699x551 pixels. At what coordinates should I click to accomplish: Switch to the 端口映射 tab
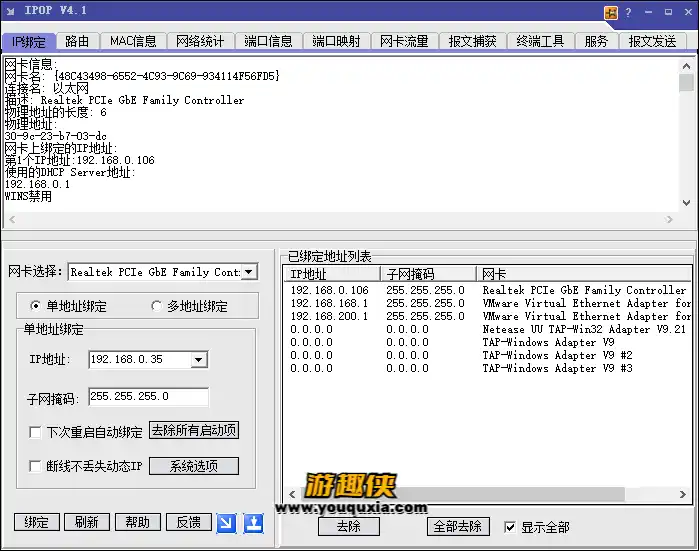336,41
